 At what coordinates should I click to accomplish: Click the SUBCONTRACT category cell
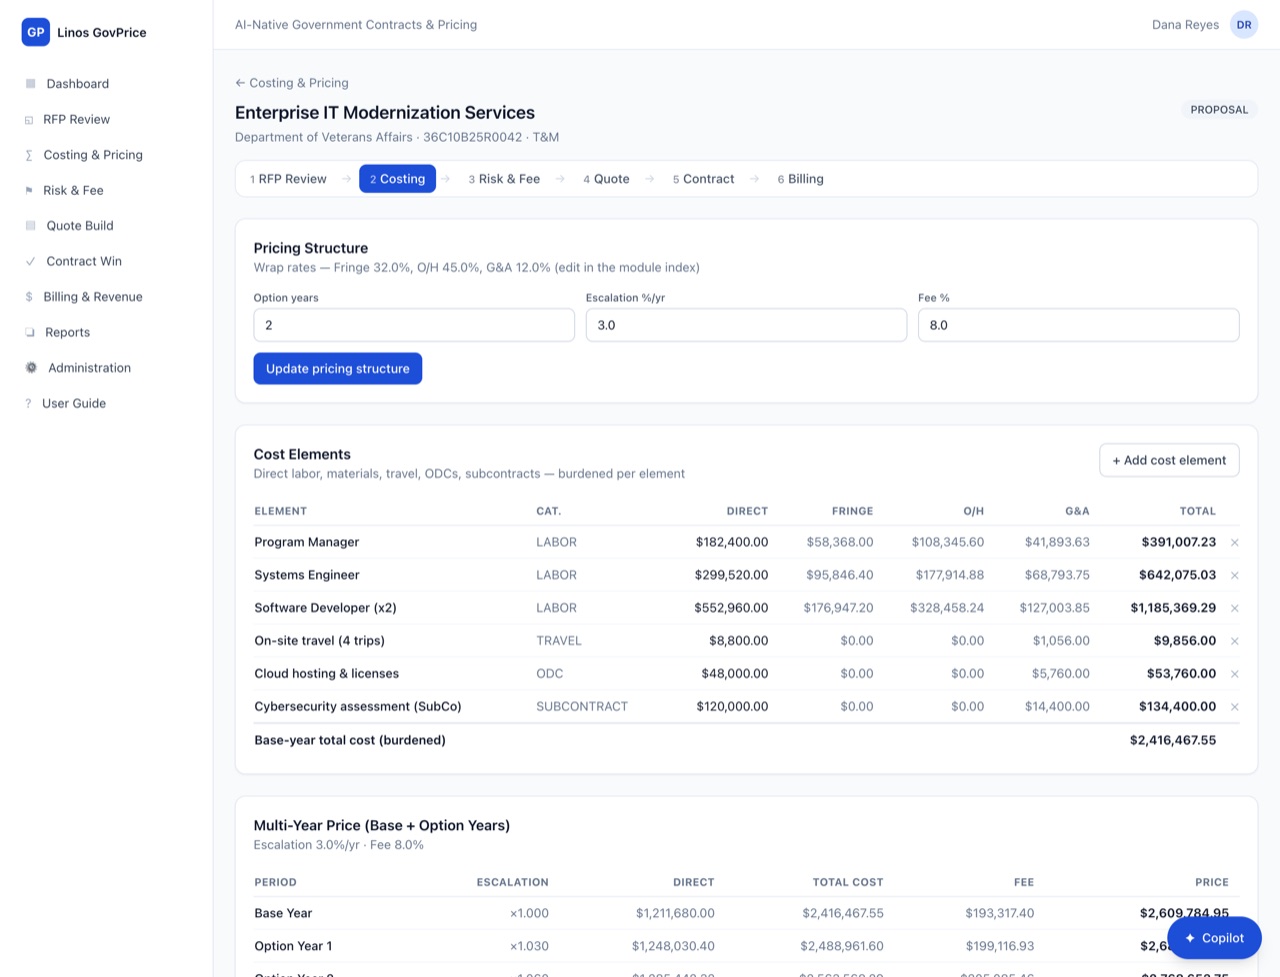tap(582, 707)
